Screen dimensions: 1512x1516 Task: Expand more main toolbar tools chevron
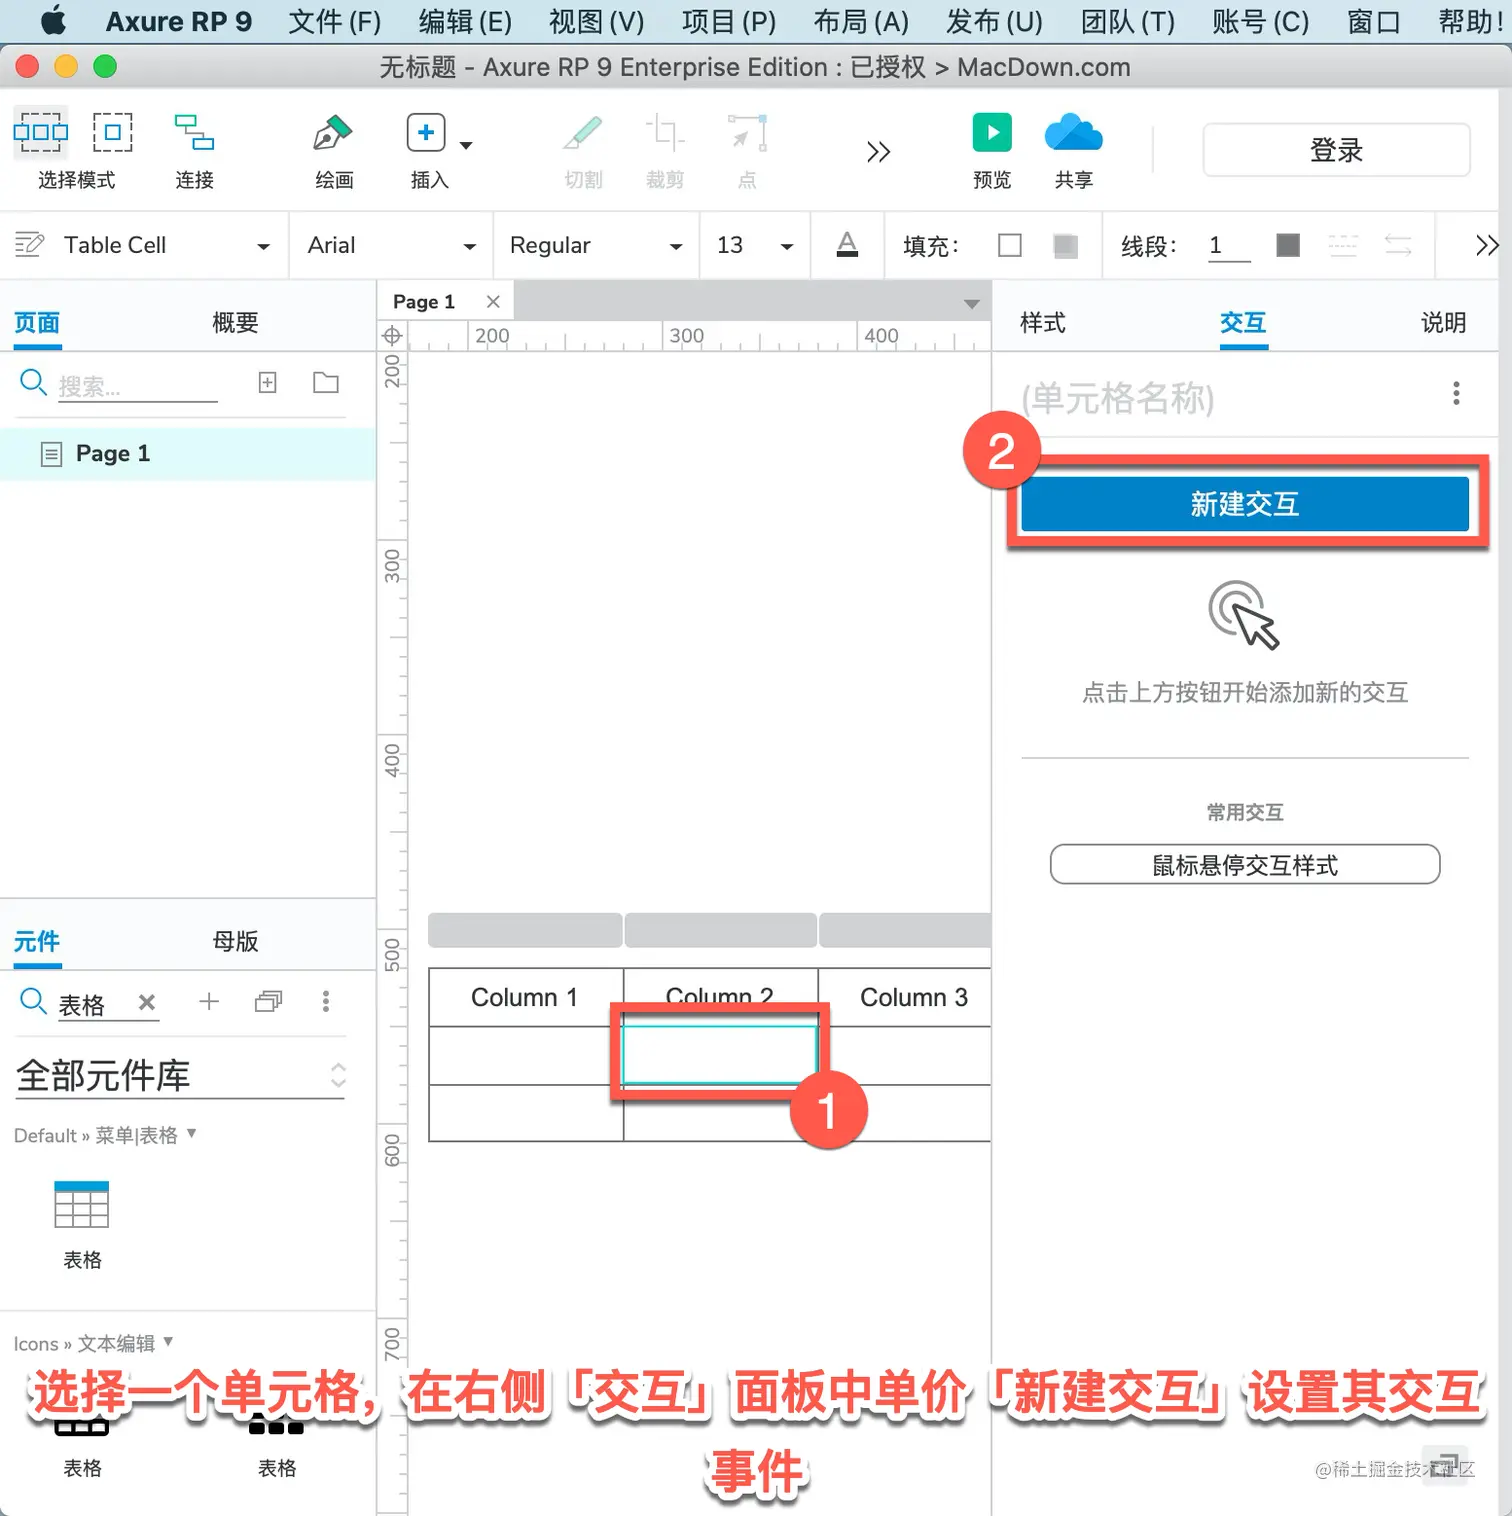tap(878, 152)
